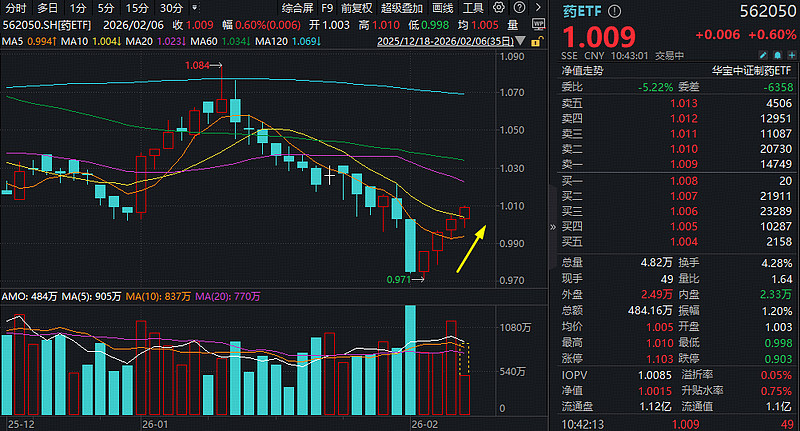Select 卖三 price 1.011
Image resolution: width=800 pixels, height=431 pixels.
684,134
